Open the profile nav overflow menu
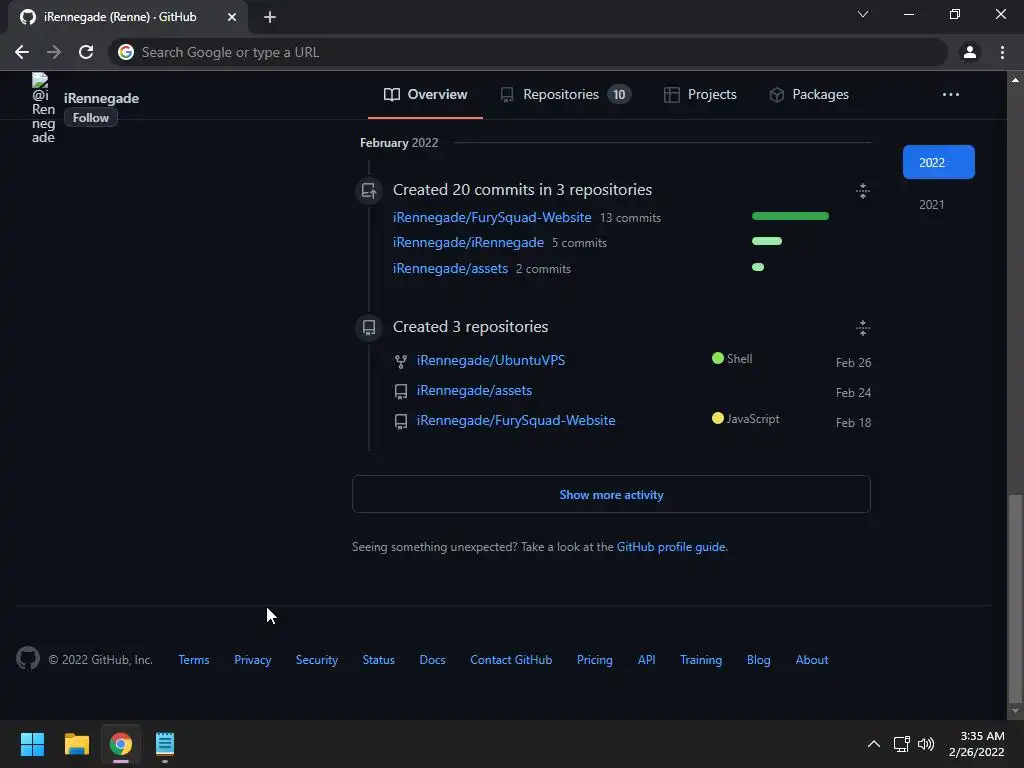Image resolution: width=1024 pixels, height=768 pixels. point(951,95)
